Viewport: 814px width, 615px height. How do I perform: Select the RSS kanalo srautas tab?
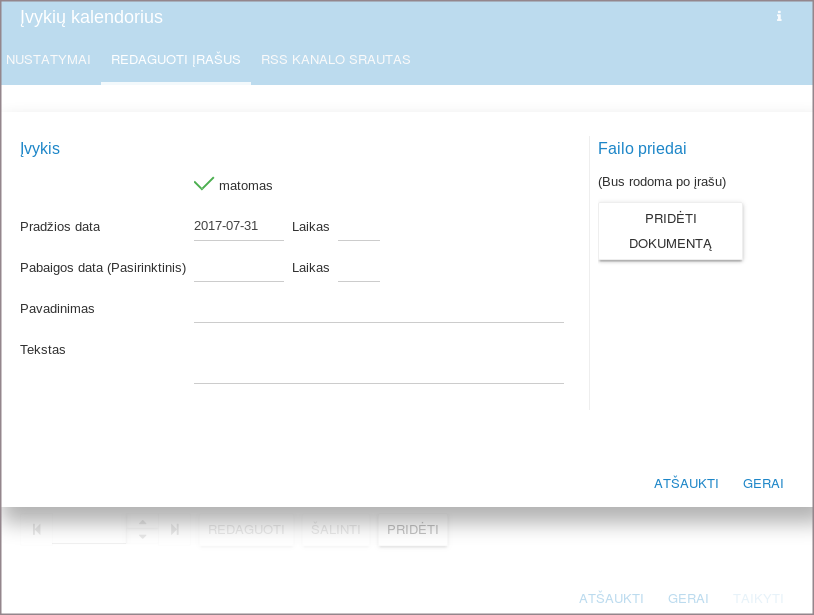coord(336,60)
